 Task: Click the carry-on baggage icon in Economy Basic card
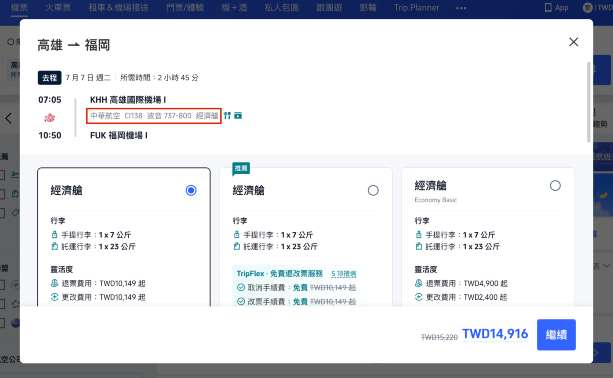click(419, 235)
